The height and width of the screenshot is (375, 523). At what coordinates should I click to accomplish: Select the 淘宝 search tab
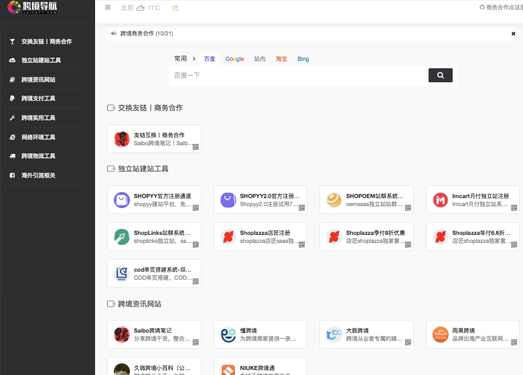pyautogui.click(x=281, y=59)
